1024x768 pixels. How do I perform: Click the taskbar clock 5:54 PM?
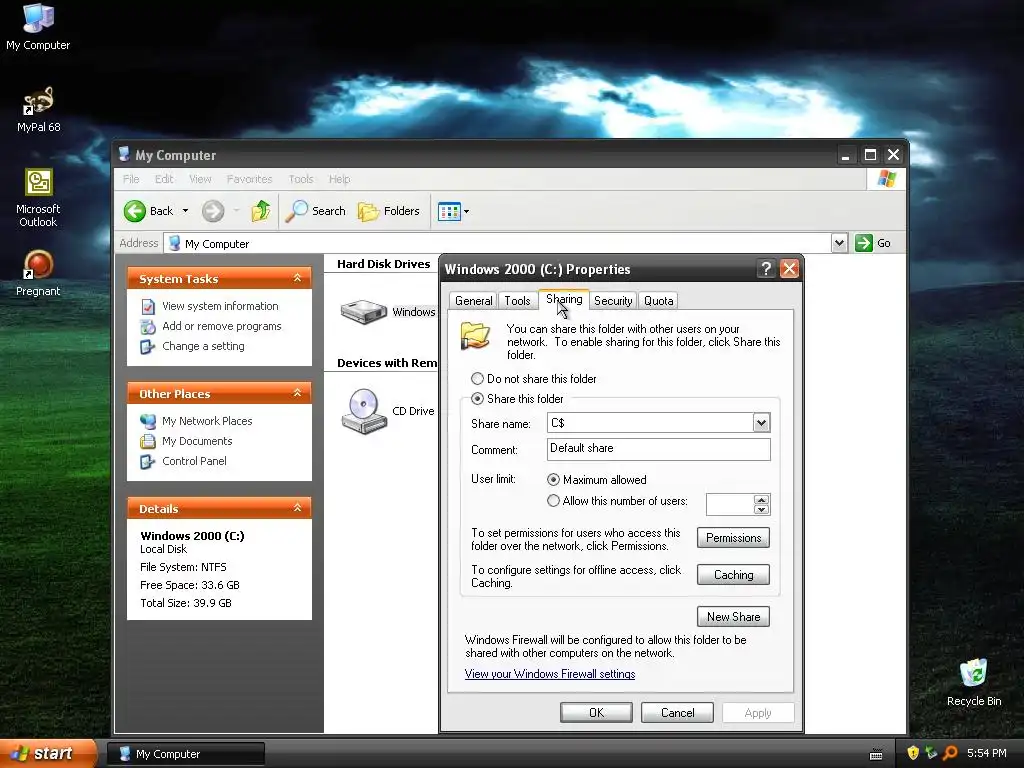(x=986, y=753)
